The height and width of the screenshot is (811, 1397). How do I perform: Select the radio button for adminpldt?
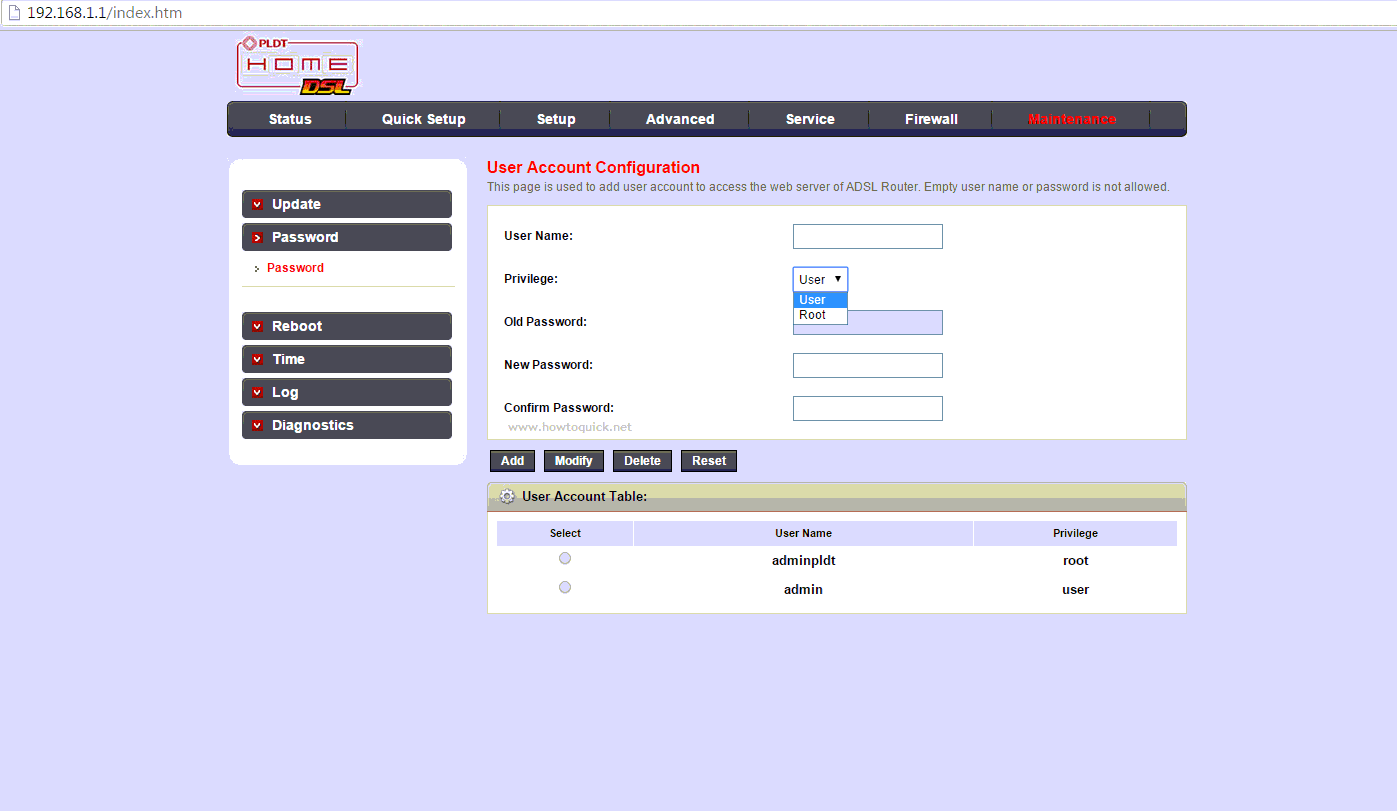[x=564, y=557]
